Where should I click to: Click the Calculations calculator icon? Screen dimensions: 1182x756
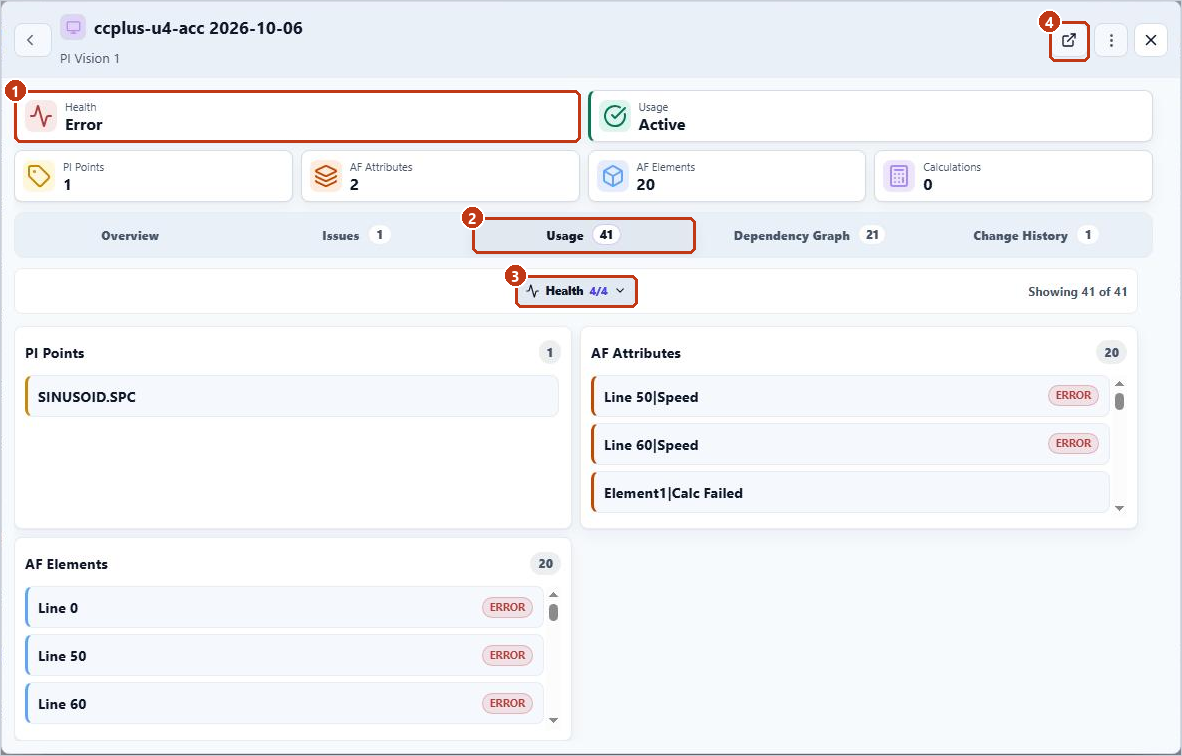click(899, 176)
